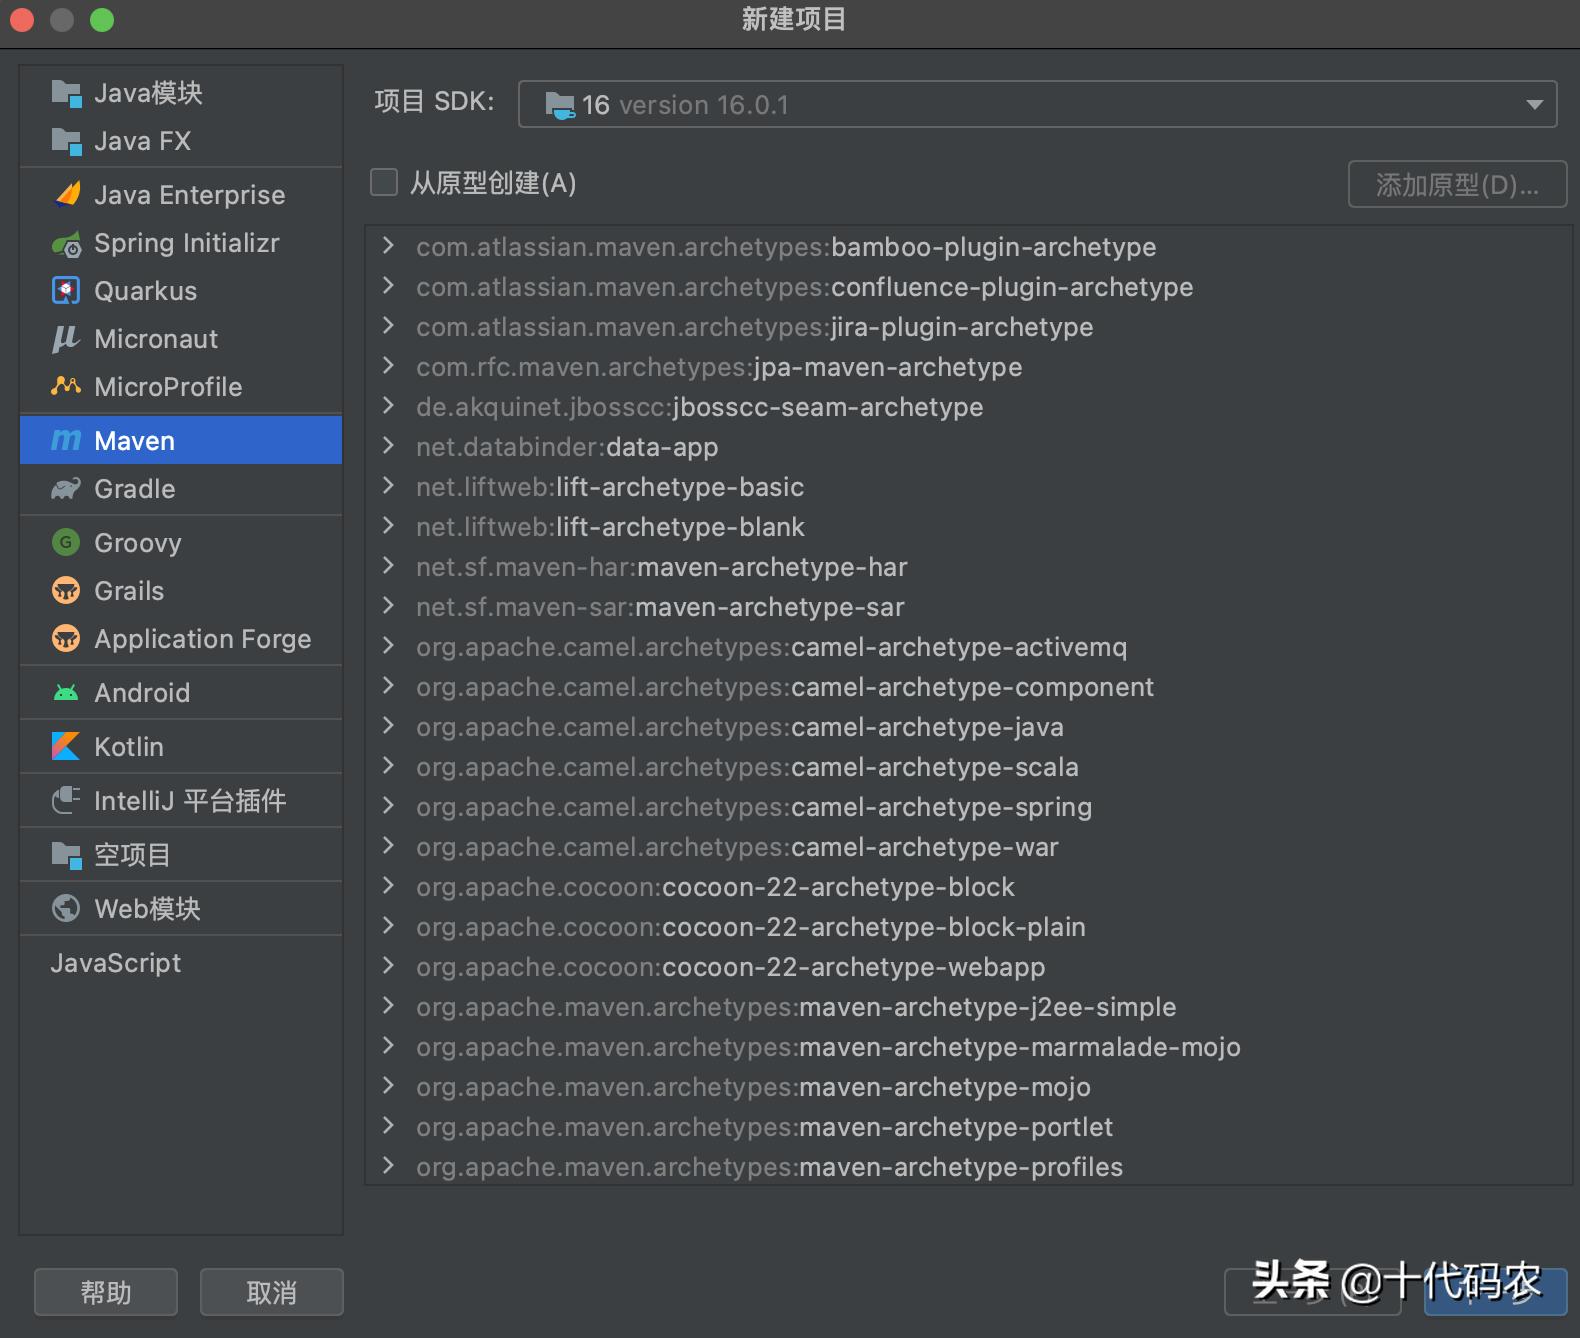This screenshot has height=1338, width=1580.
Task: Expand cocoon-22-archetype-block node
Action: (388, 886)
